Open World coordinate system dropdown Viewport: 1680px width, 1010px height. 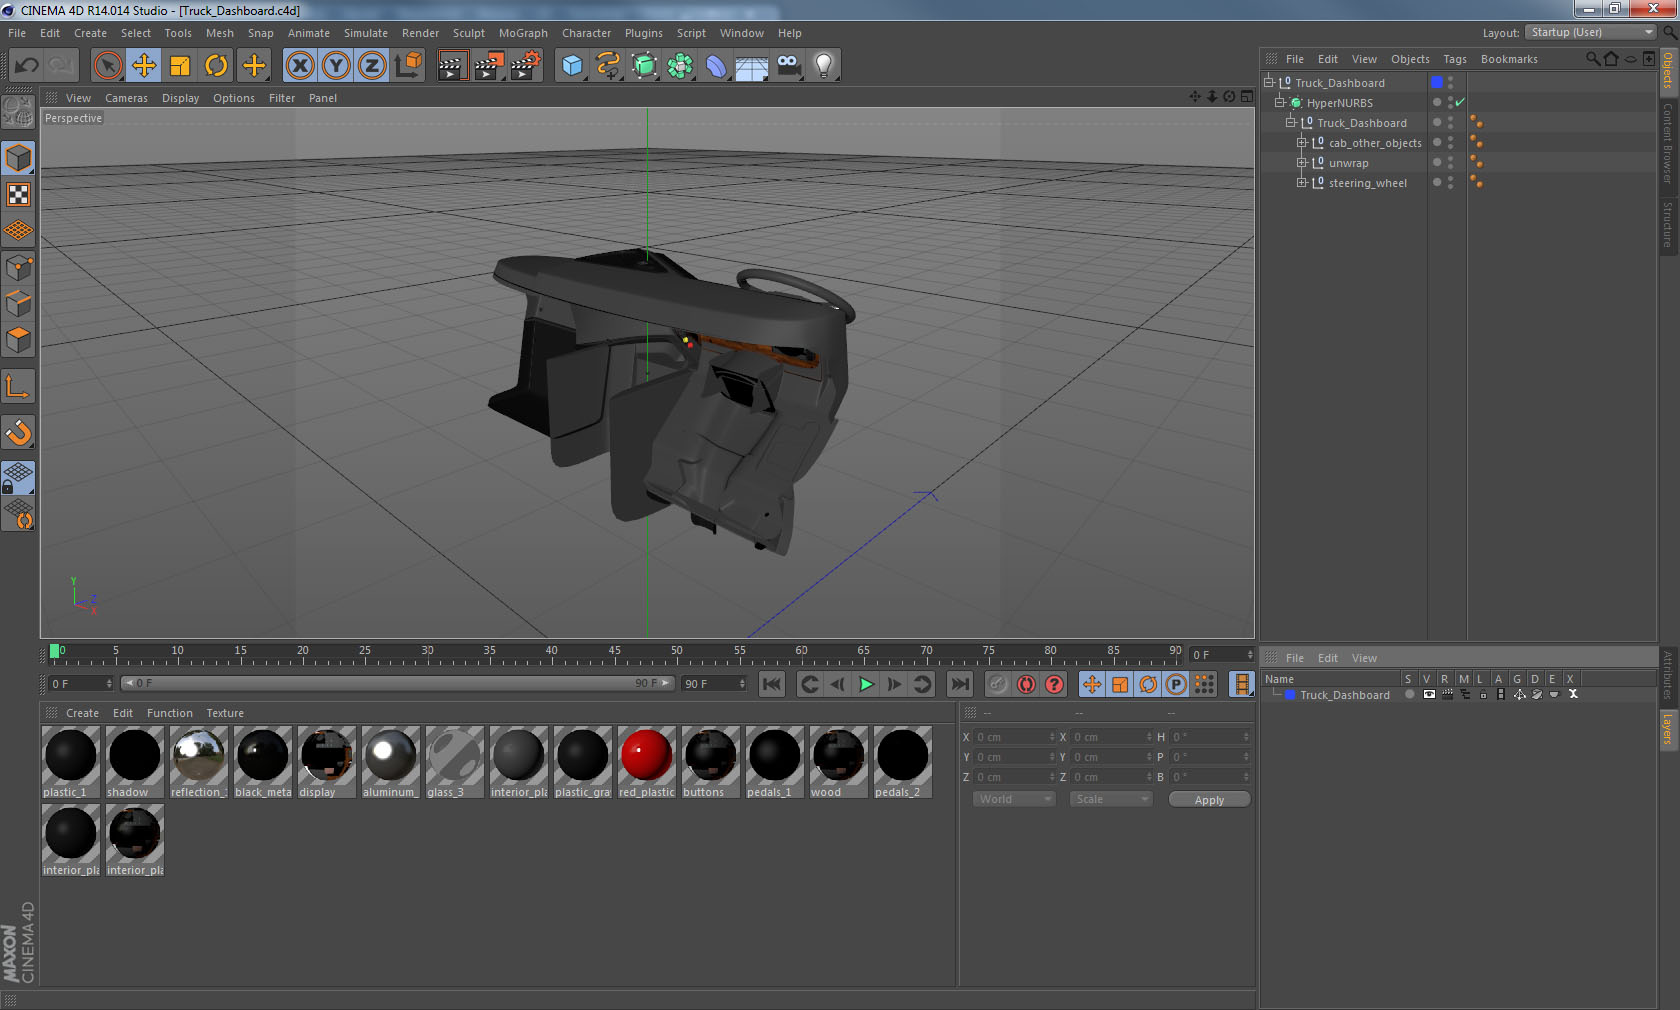point(1014,799)
